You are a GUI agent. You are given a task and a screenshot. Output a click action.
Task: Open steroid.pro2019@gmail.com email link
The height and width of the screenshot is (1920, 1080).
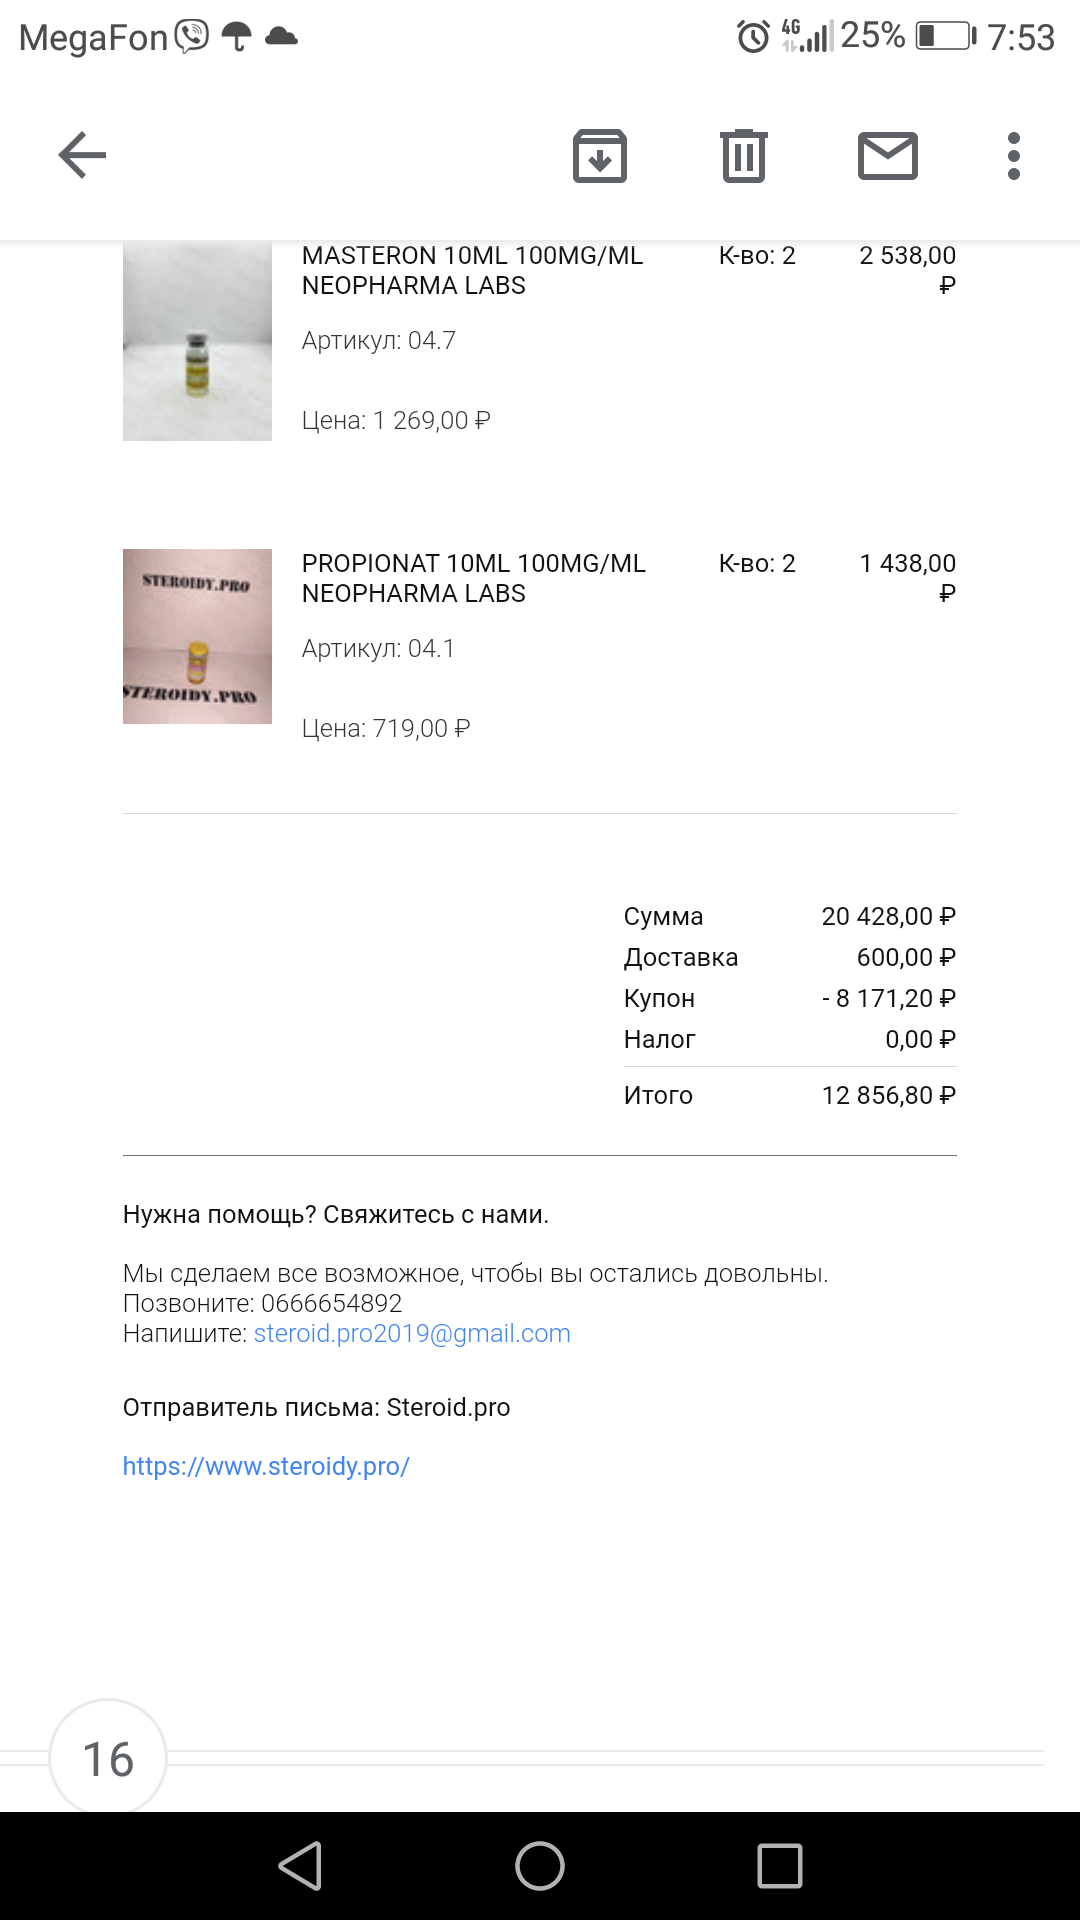[x=412, y=1333]
